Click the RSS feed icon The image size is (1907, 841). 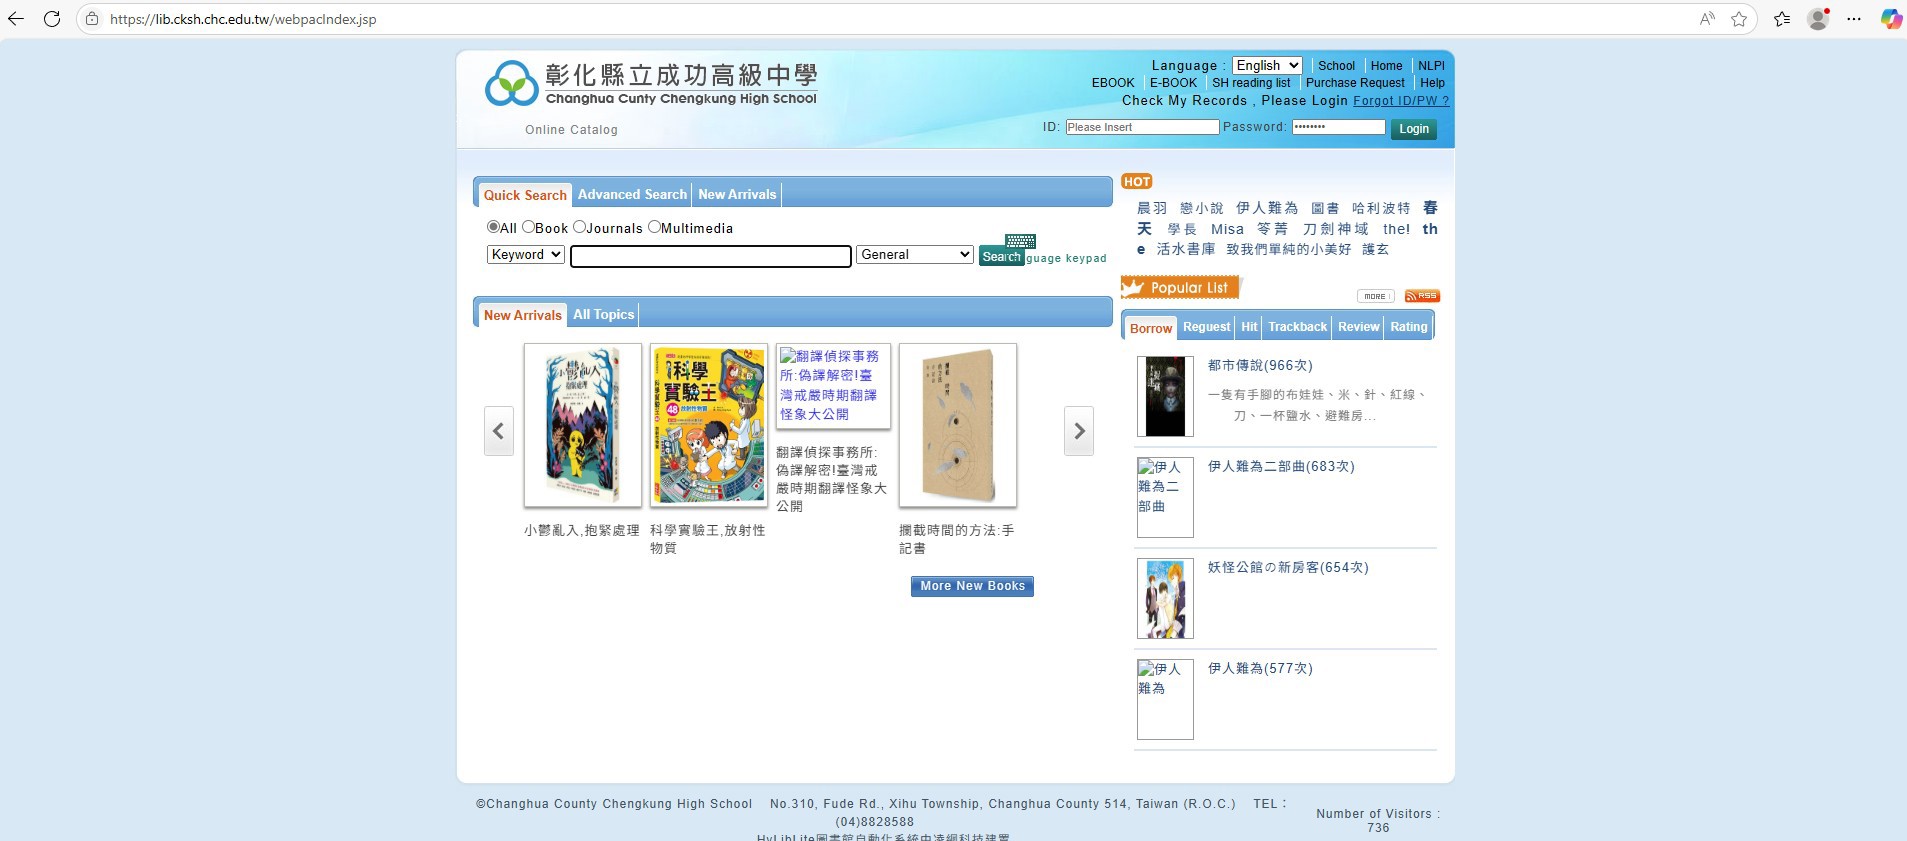click(x=1421, y=296)
